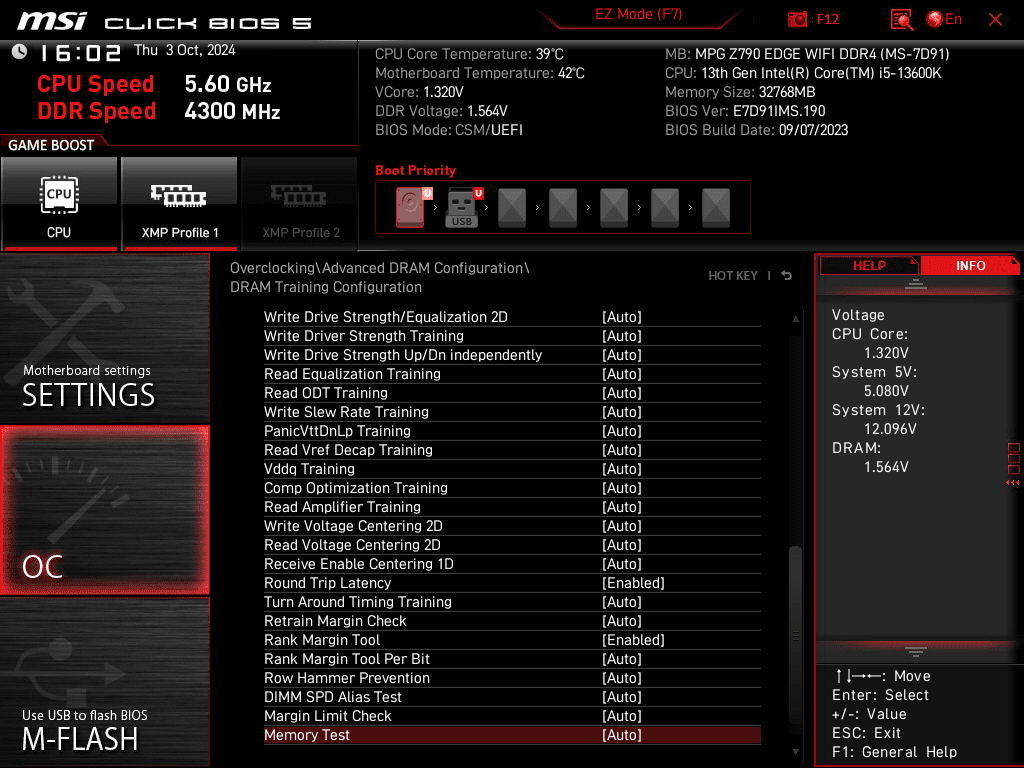Go back using the return arrow icon
The height and width of the screenshot is (768, 1024).
787,276
